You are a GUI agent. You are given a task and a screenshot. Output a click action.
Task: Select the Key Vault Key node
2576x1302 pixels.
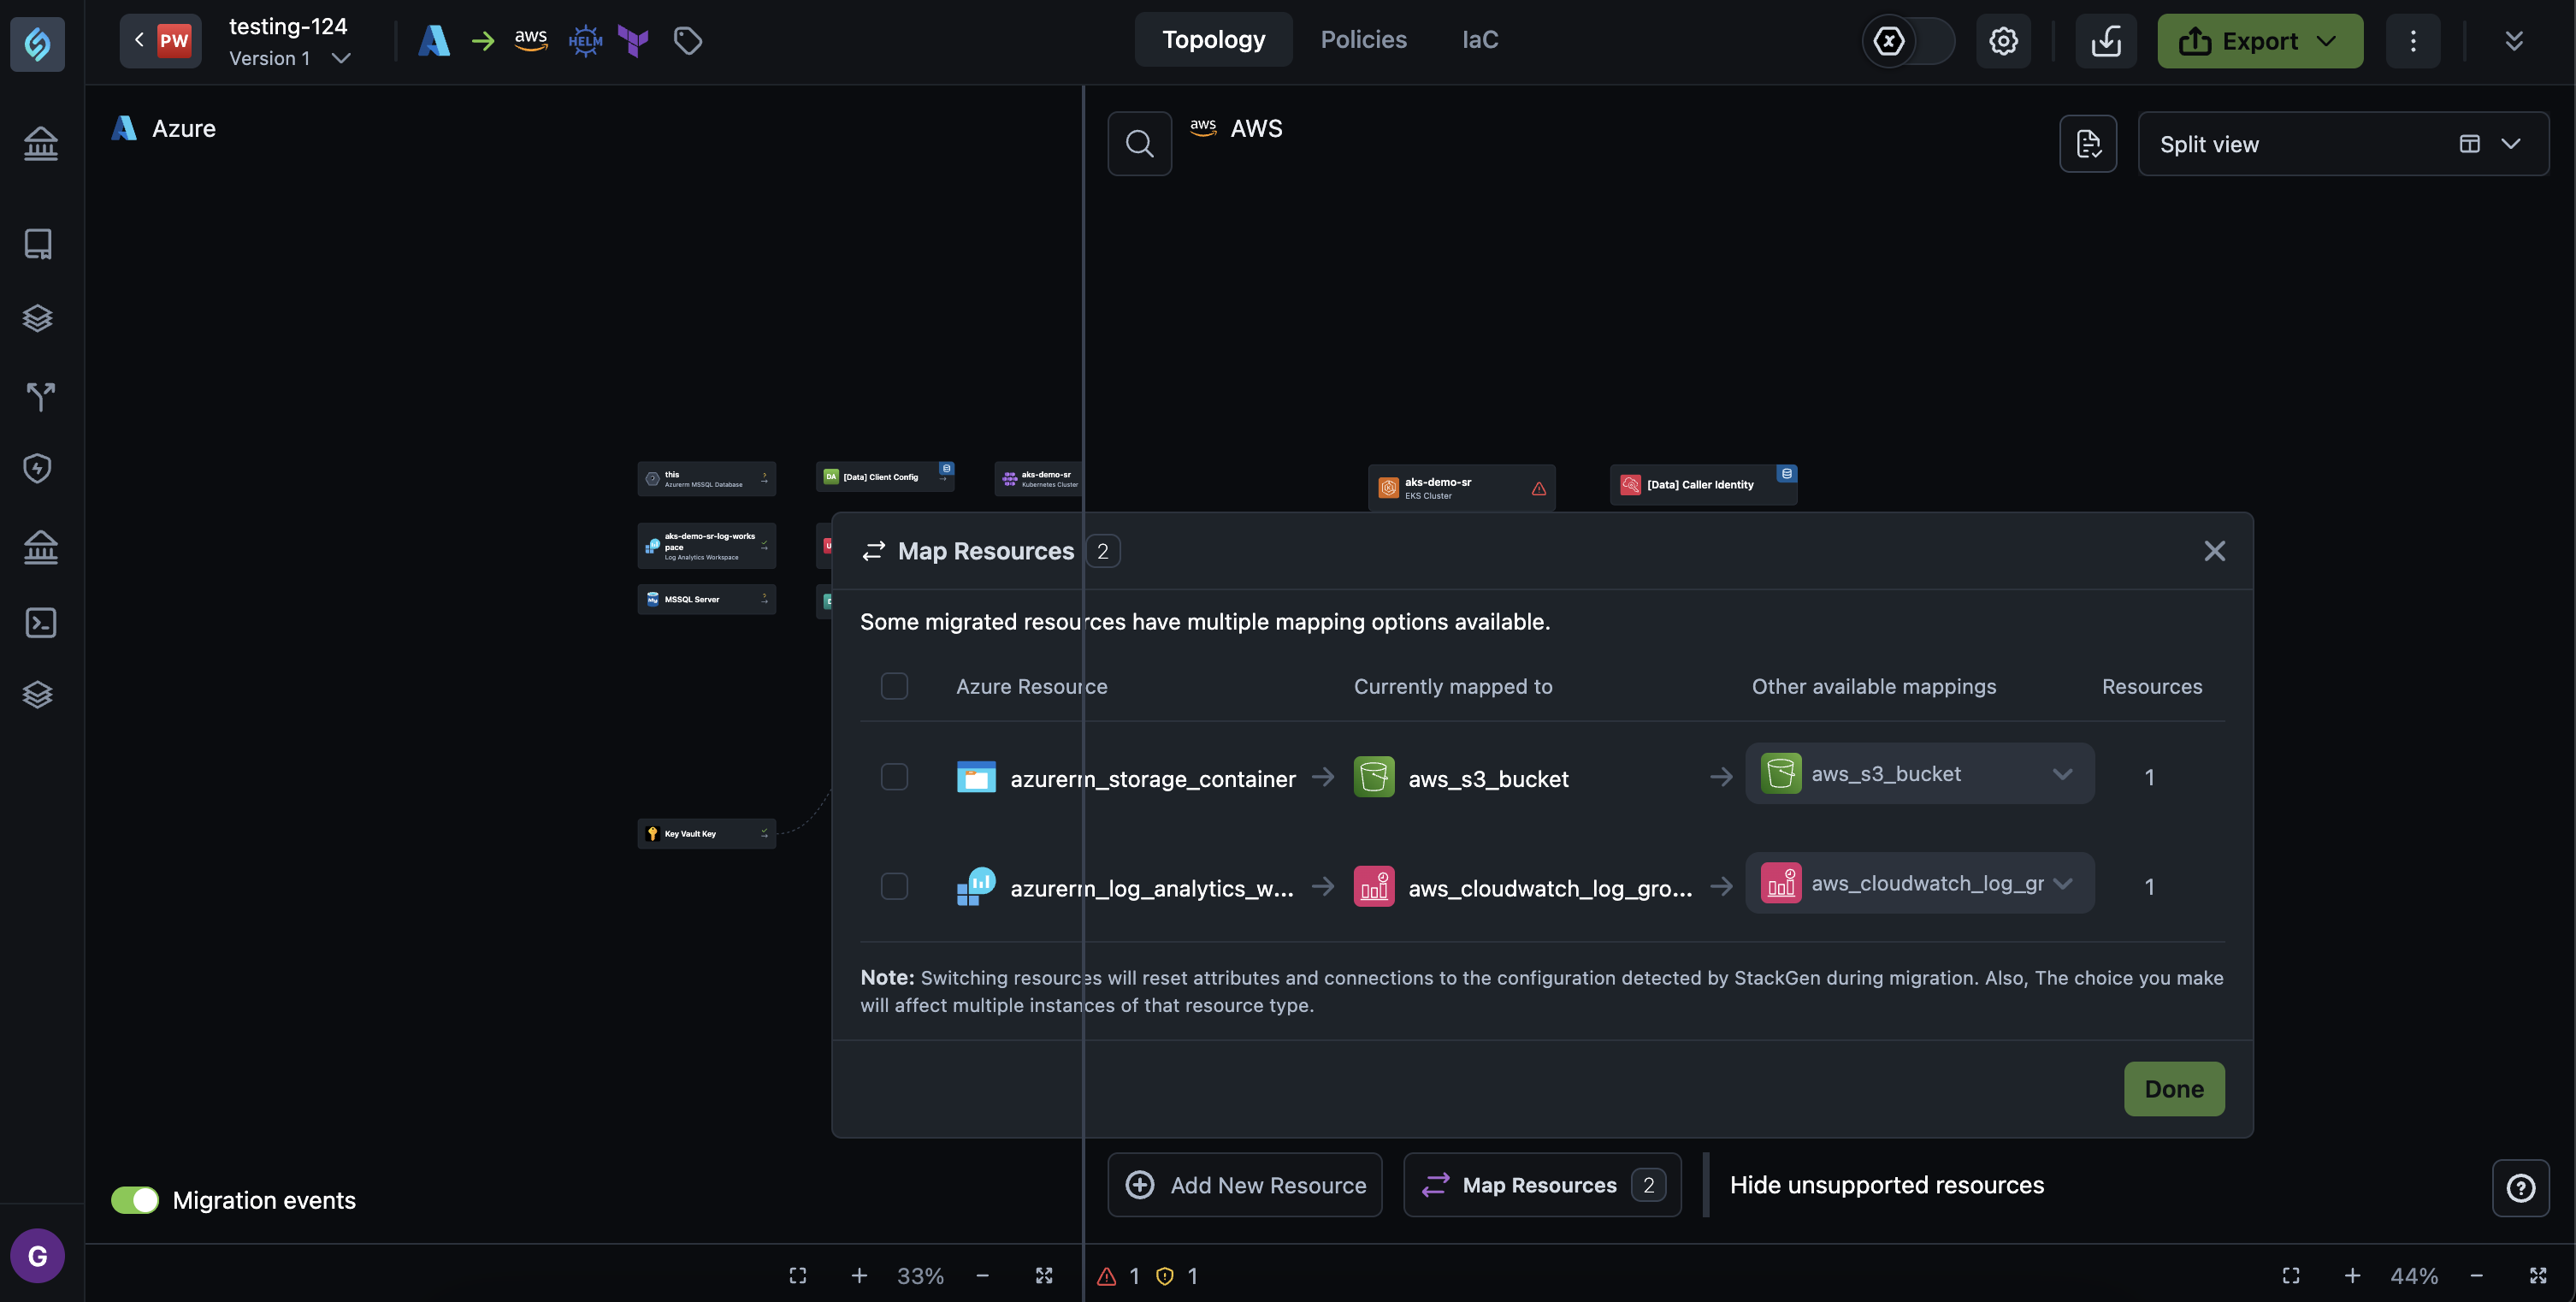(706, 833)
